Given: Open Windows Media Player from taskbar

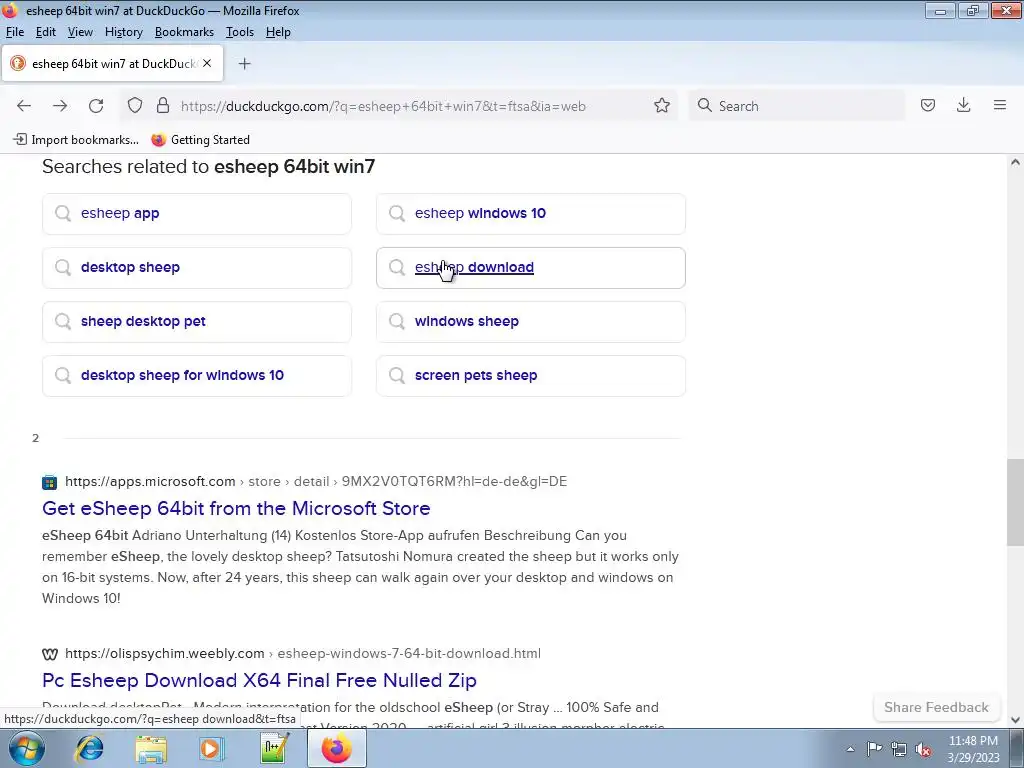Looking at the screenshot, I should pos(212,748).
